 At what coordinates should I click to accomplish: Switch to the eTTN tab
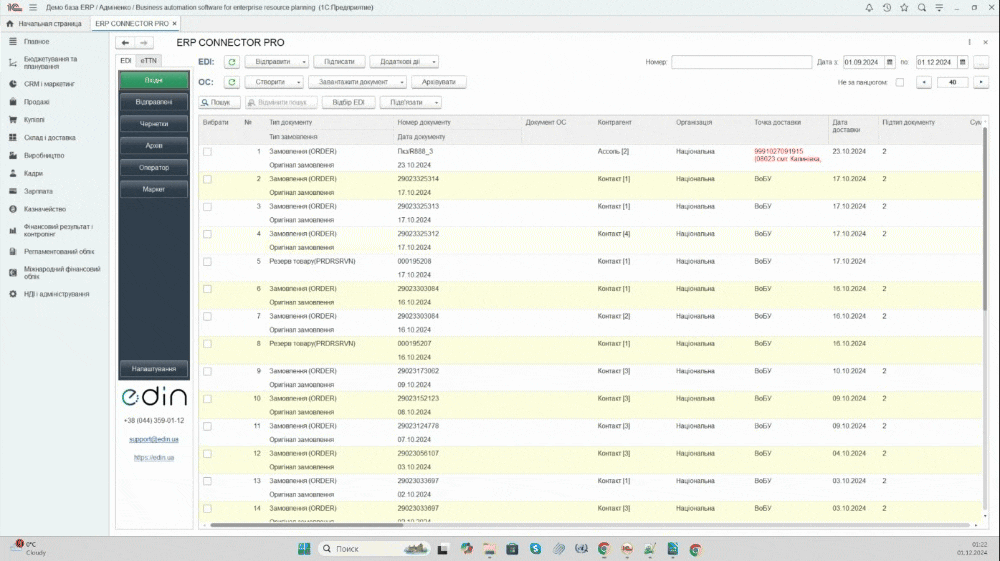coord(148,61)
